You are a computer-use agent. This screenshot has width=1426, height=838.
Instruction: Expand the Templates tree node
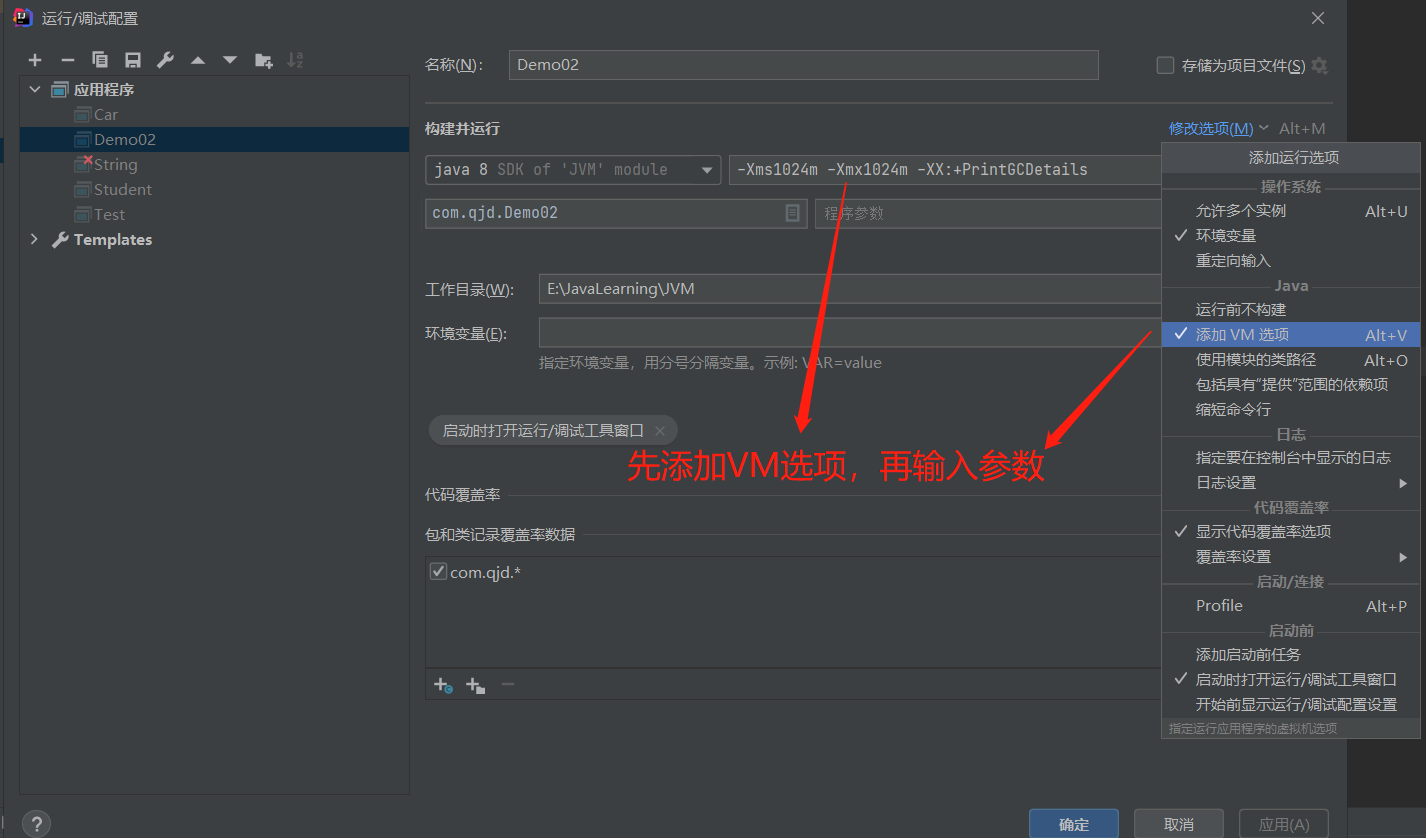35,240
